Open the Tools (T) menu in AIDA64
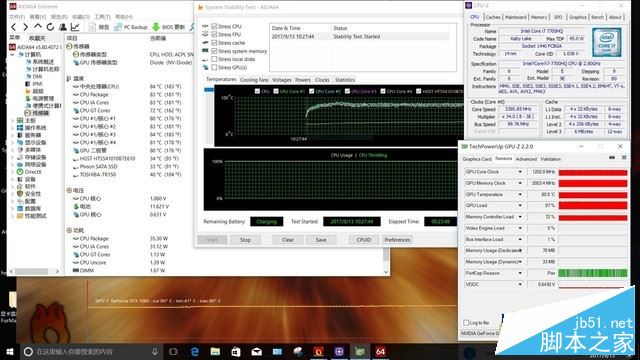 102,17
